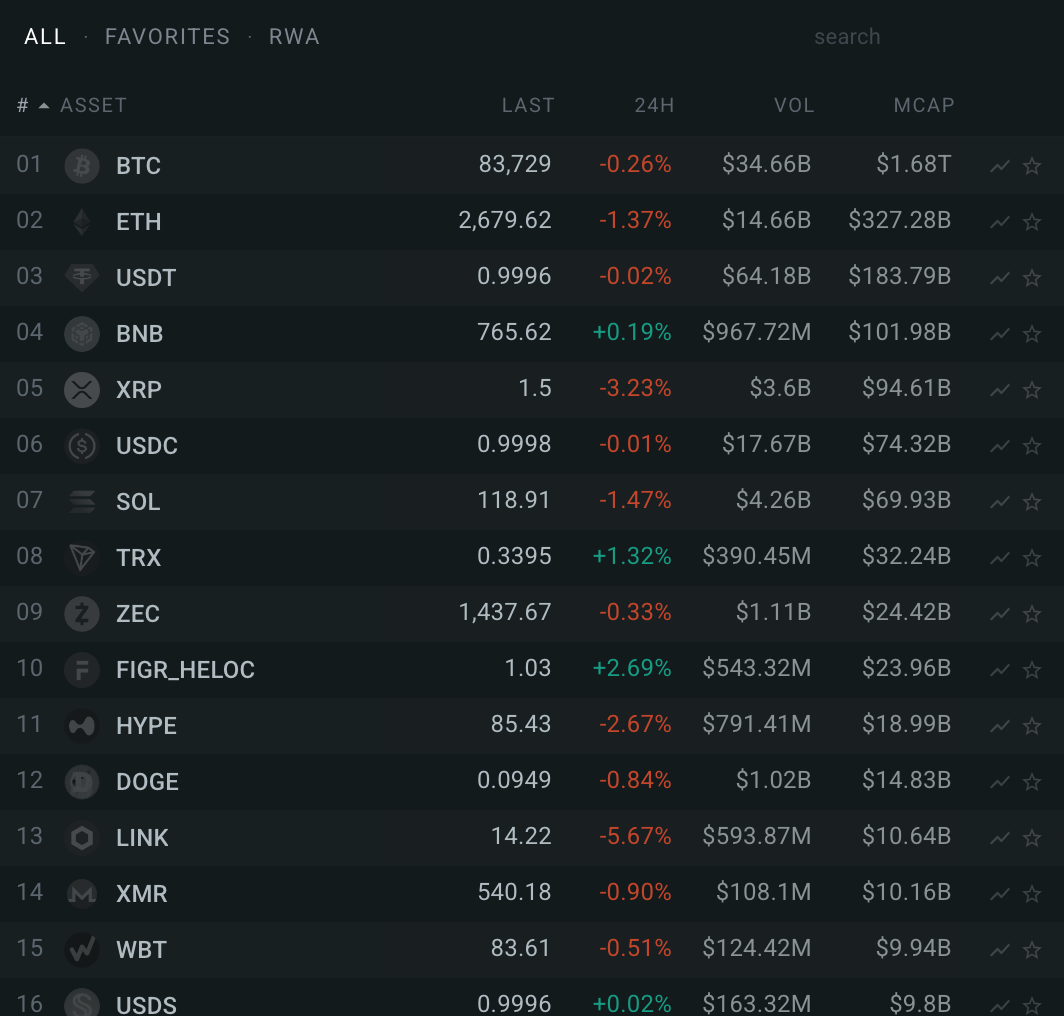The height and width of the screenshot is (1016, 1064).
Task: Focus the search field
Action: click(848, 37)
